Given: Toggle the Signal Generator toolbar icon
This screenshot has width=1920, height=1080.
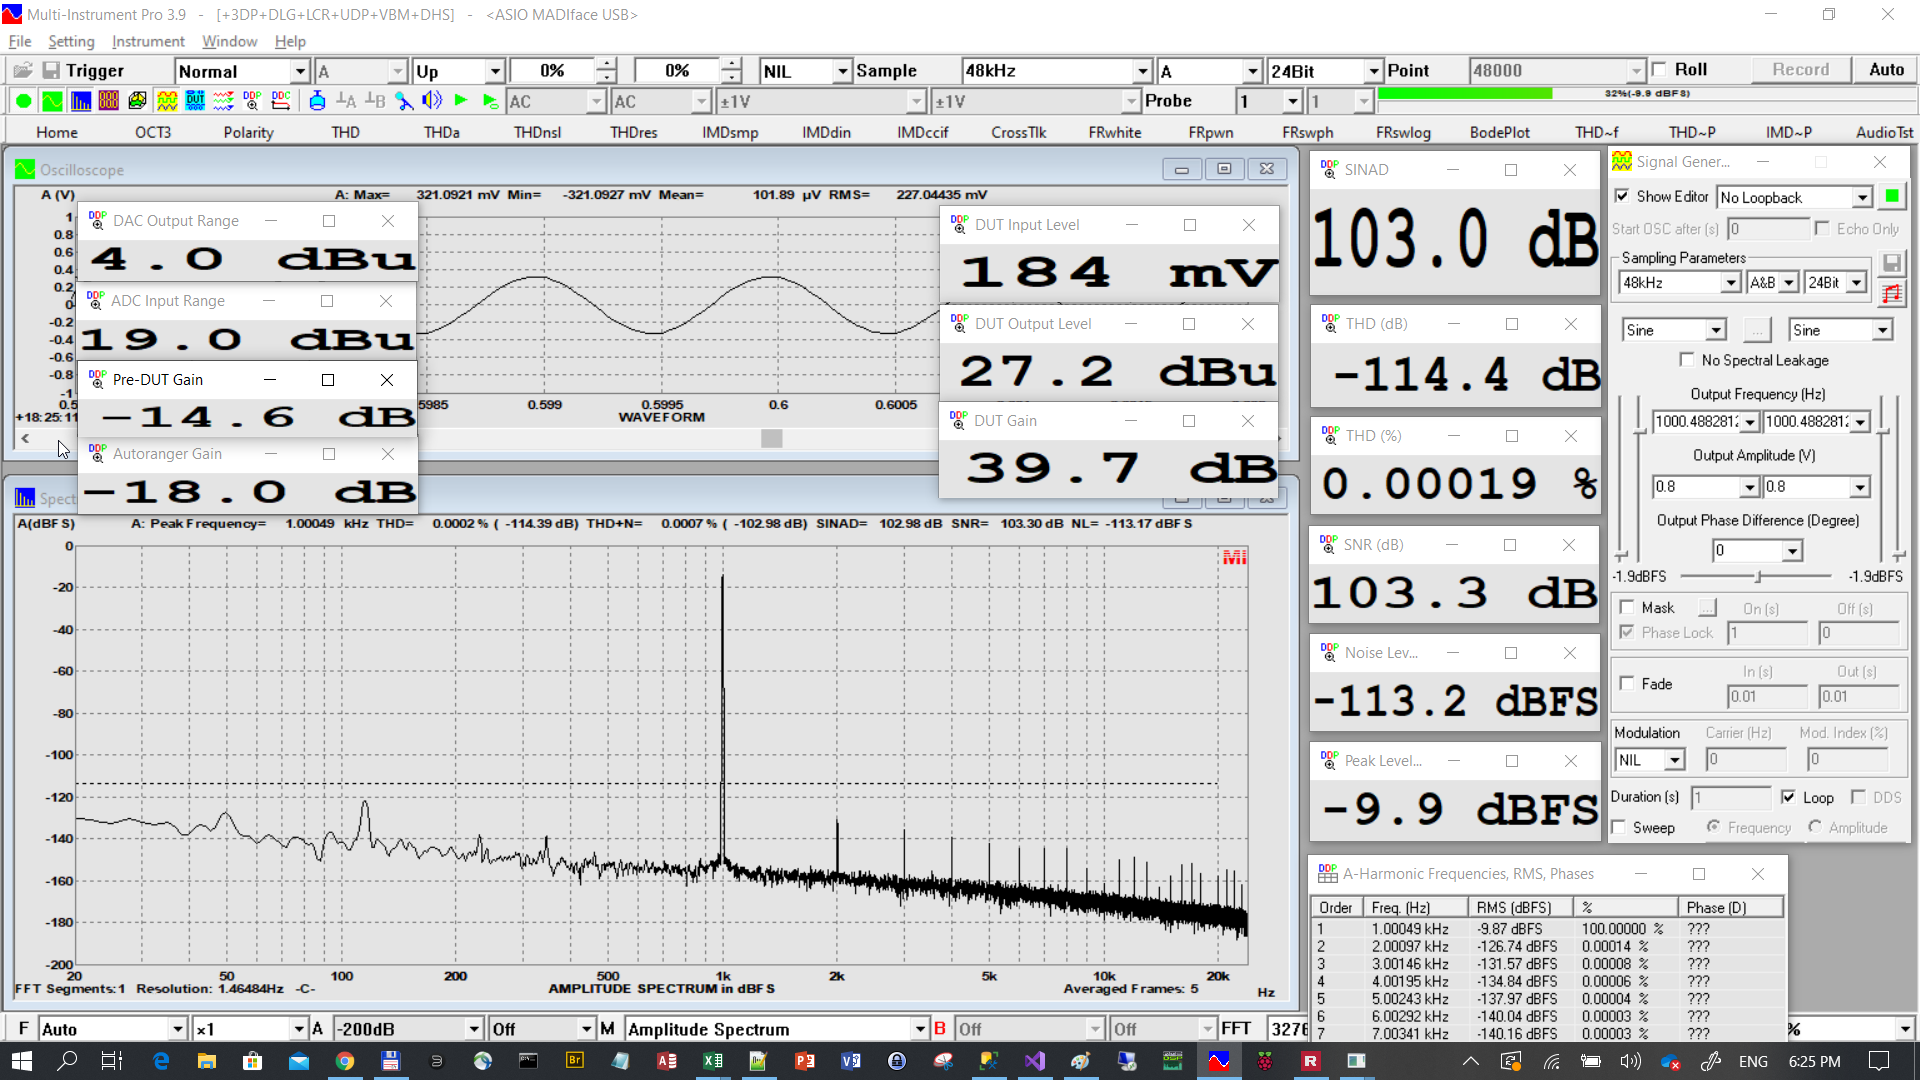Looking at the screenshot, I should 167,101.
